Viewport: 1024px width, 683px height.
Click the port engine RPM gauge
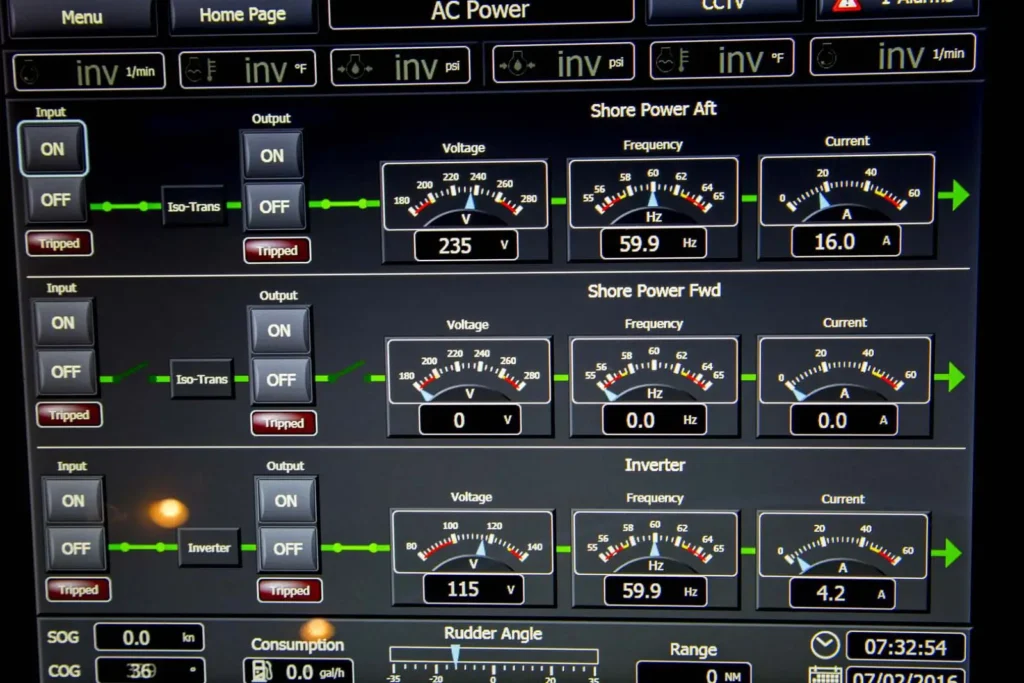(89, 71)
